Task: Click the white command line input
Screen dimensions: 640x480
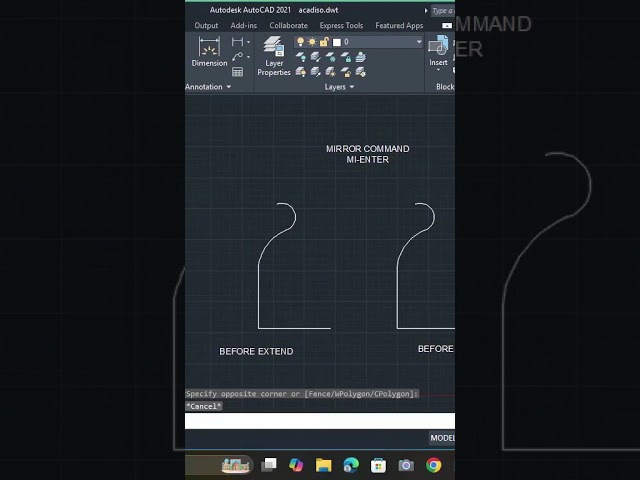Action: (x=320, y=421)
